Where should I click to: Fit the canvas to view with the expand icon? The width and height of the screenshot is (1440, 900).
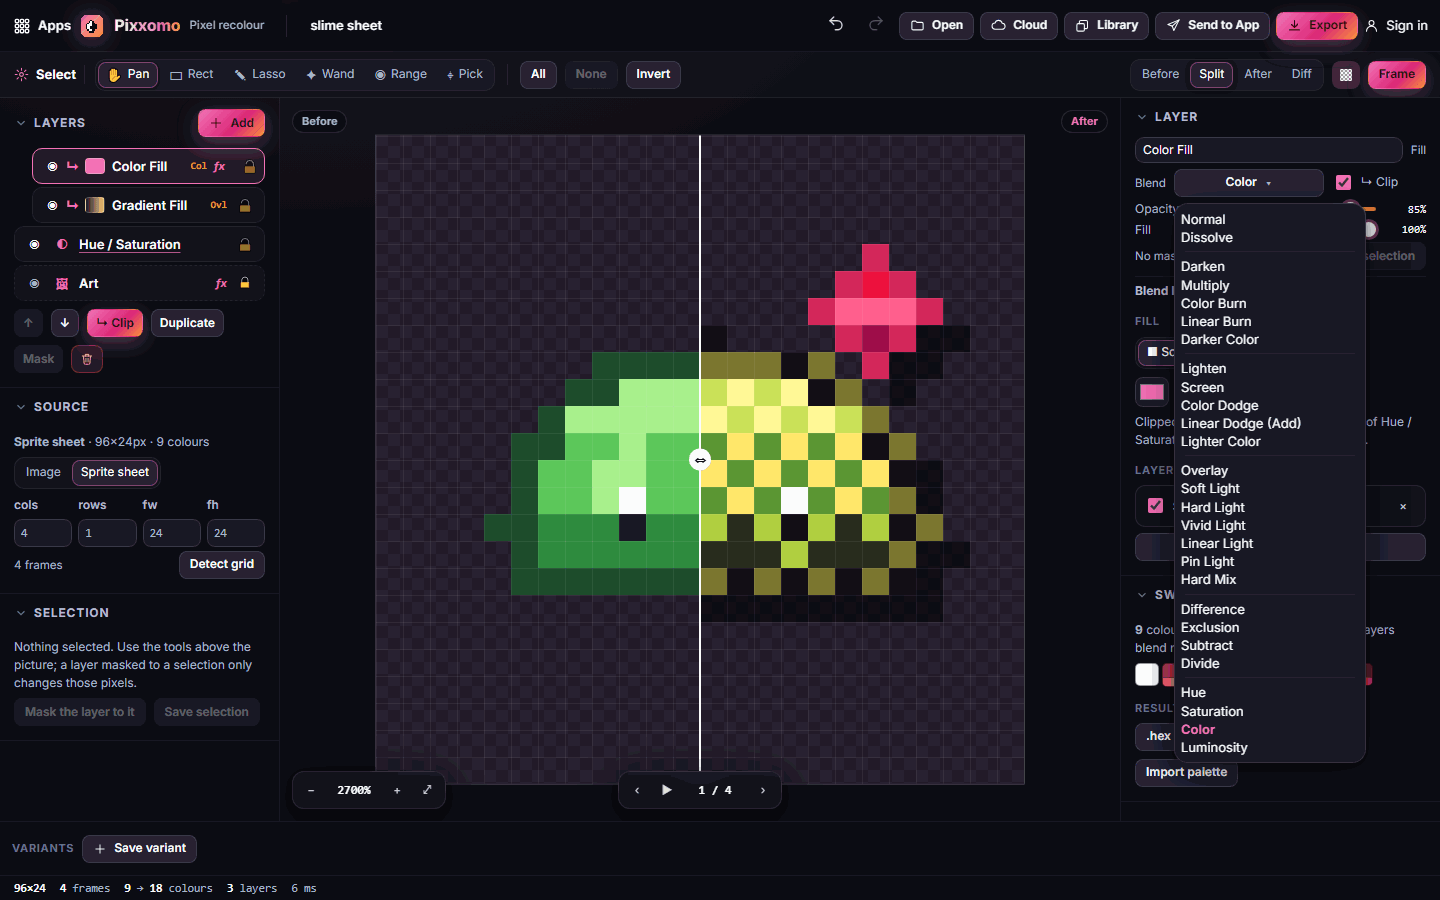(x=427, y=790)
